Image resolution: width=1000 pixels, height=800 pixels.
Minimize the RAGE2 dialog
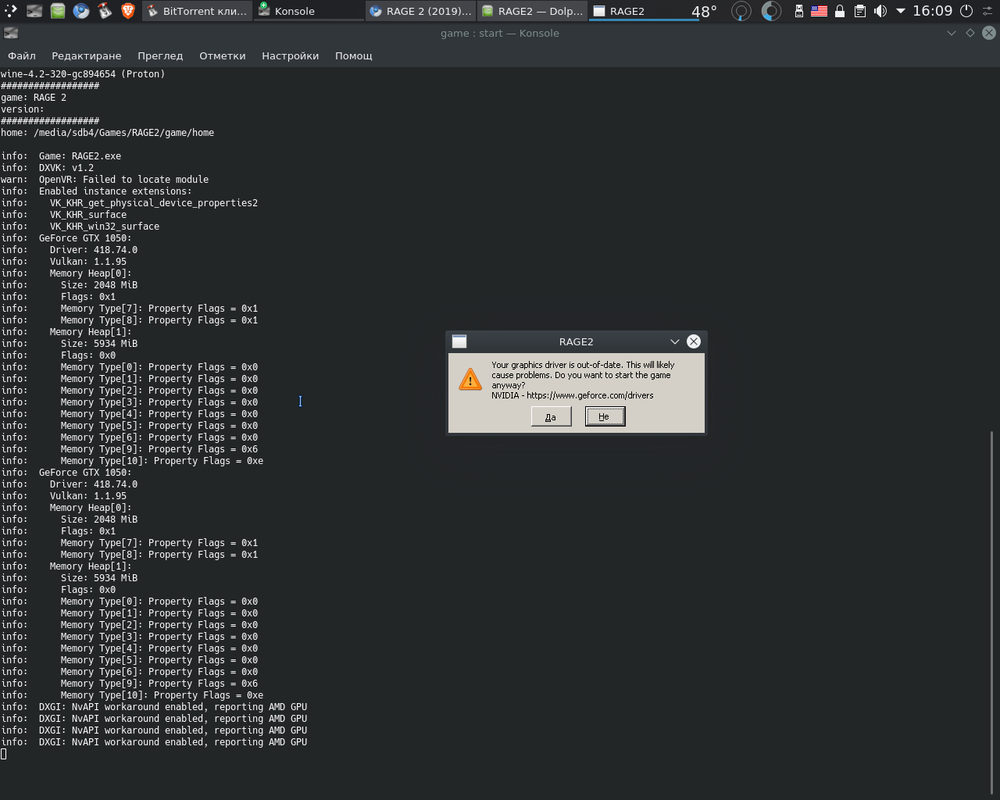(x=674, y=342)
